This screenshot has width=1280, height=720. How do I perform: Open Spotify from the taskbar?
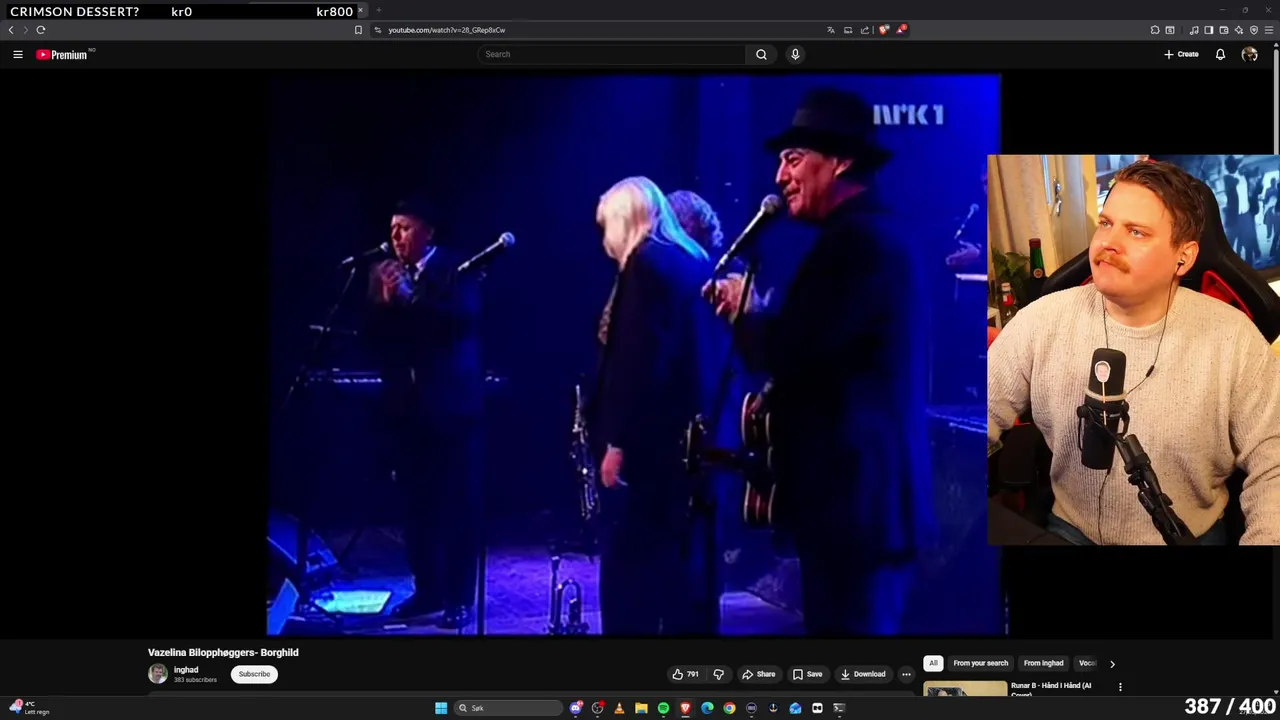(663, 708)
